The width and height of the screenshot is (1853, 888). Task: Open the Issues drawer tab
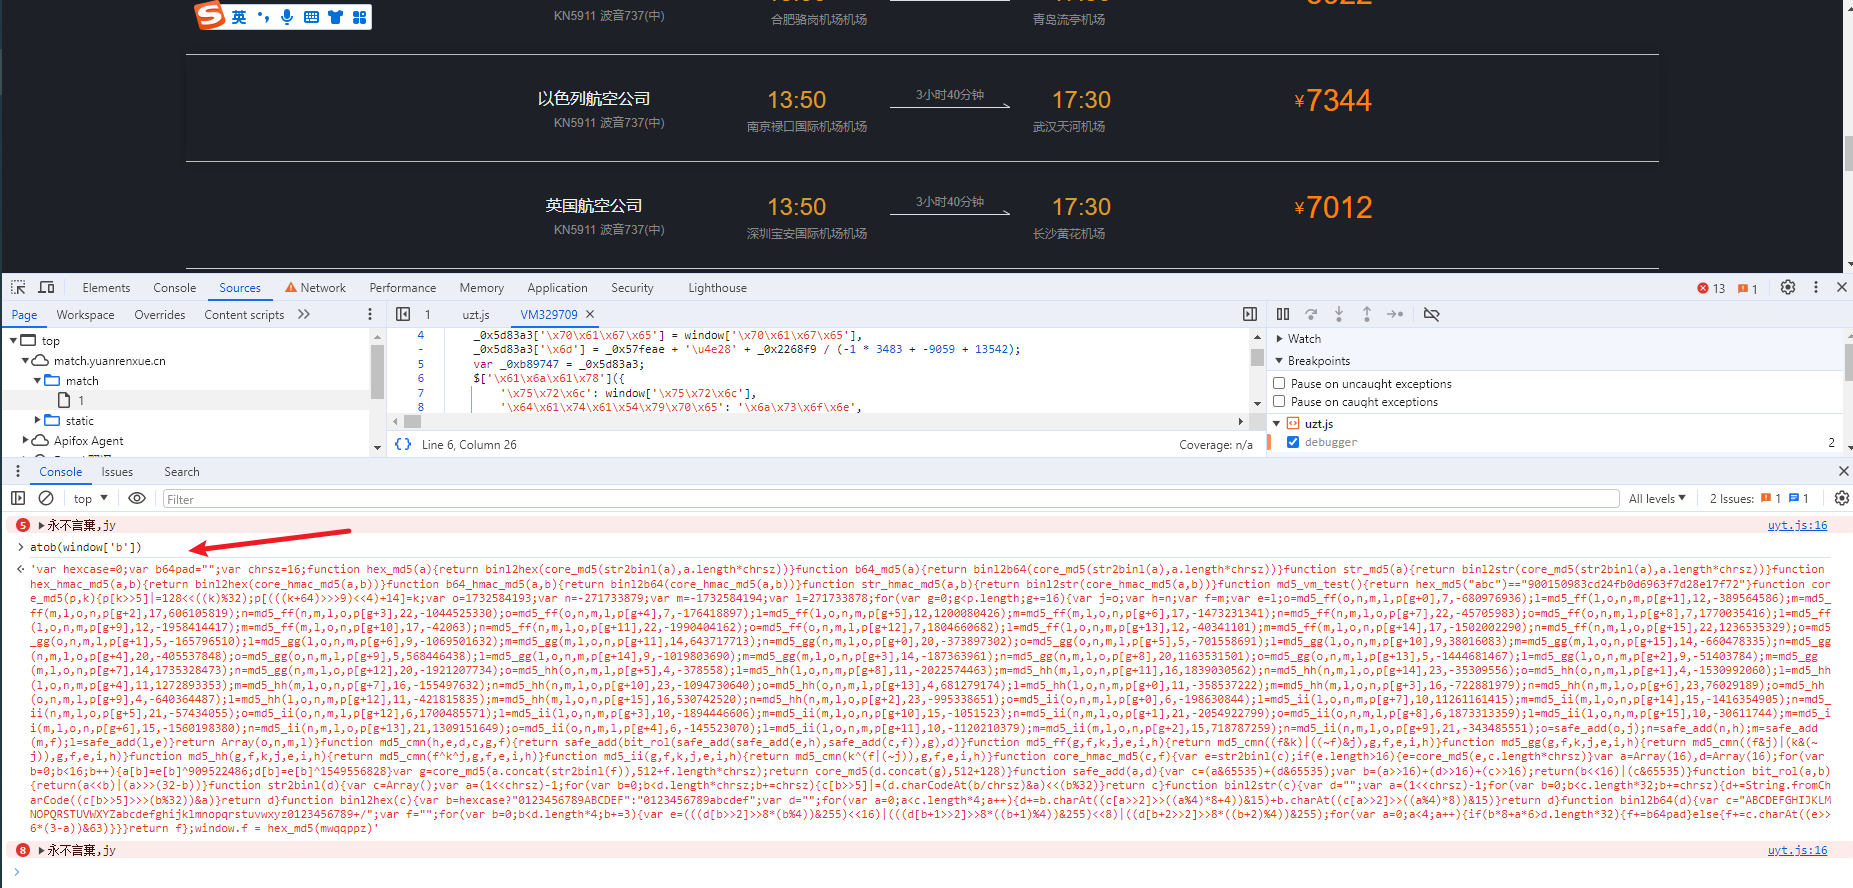116,472
